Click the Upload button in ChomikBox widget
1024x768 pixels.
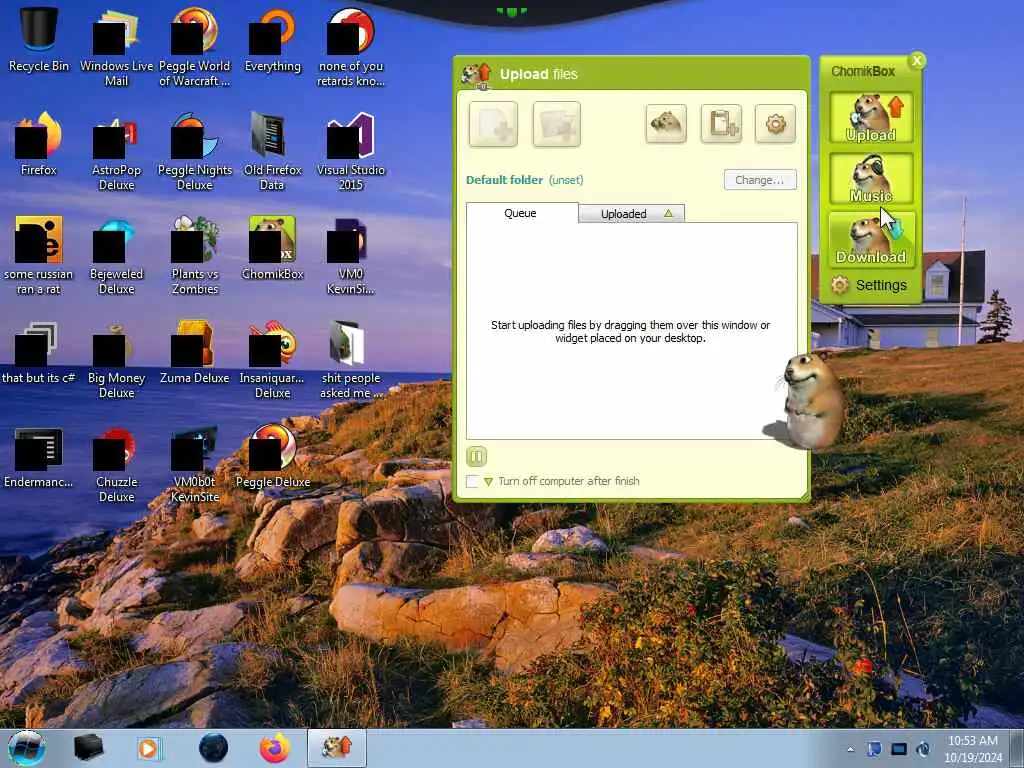[x=871, y=118]
